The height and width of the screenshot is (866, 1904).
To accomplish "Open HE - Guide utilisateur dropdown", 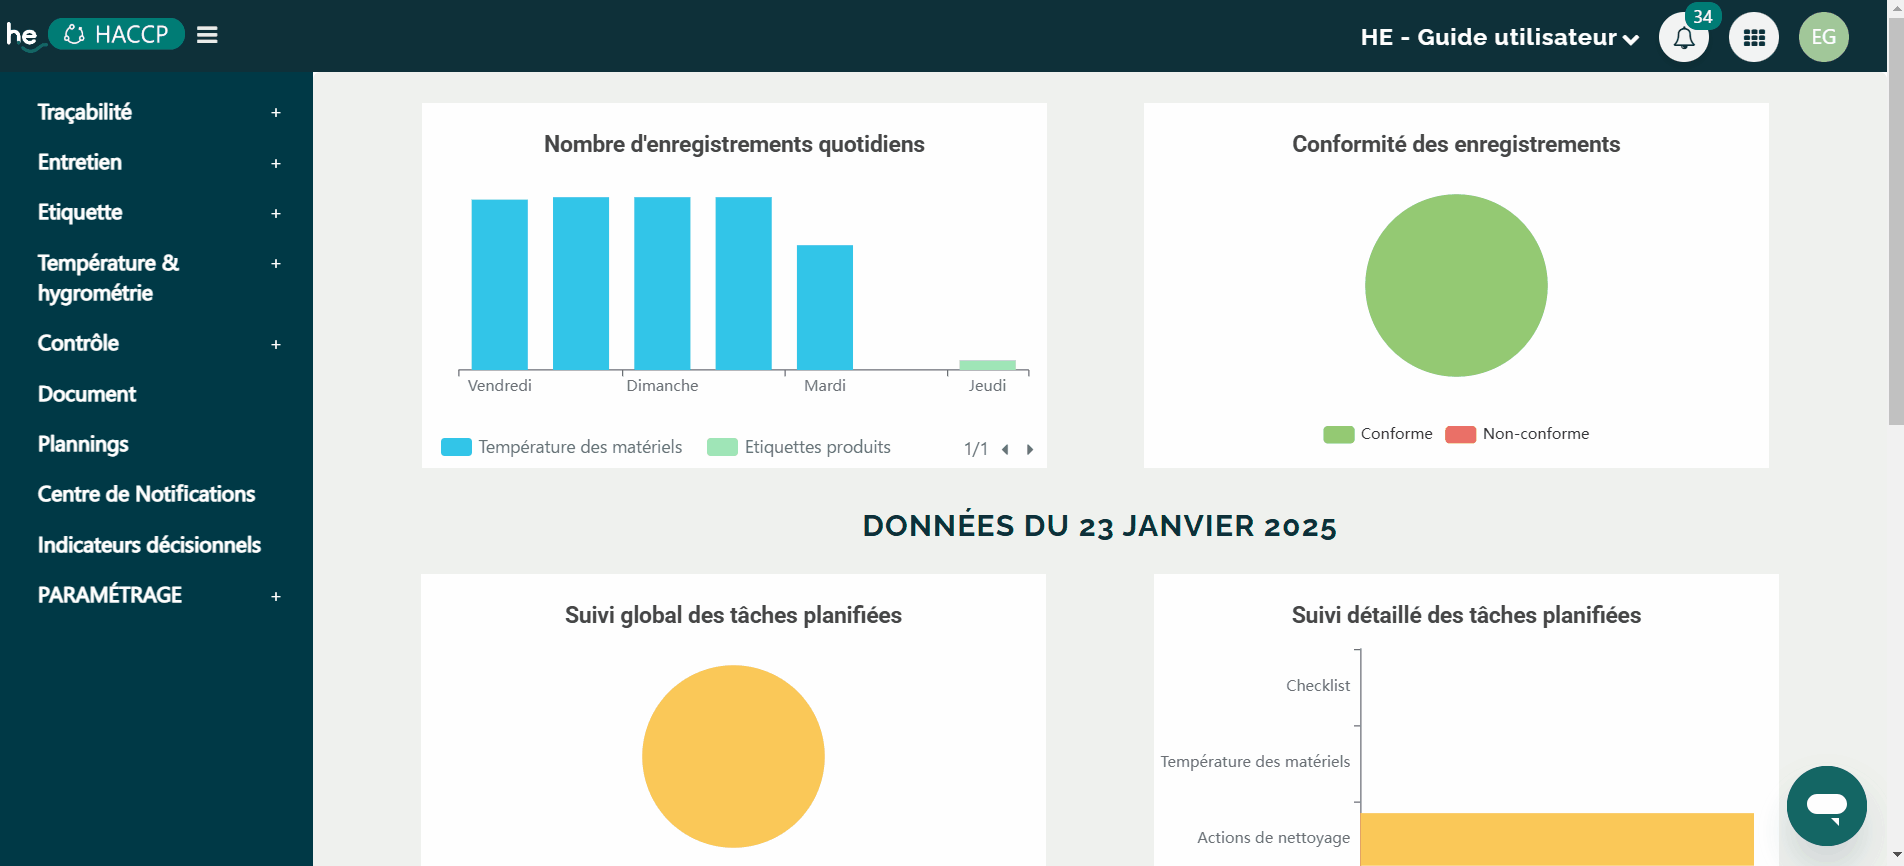I will coord(1499,37).
